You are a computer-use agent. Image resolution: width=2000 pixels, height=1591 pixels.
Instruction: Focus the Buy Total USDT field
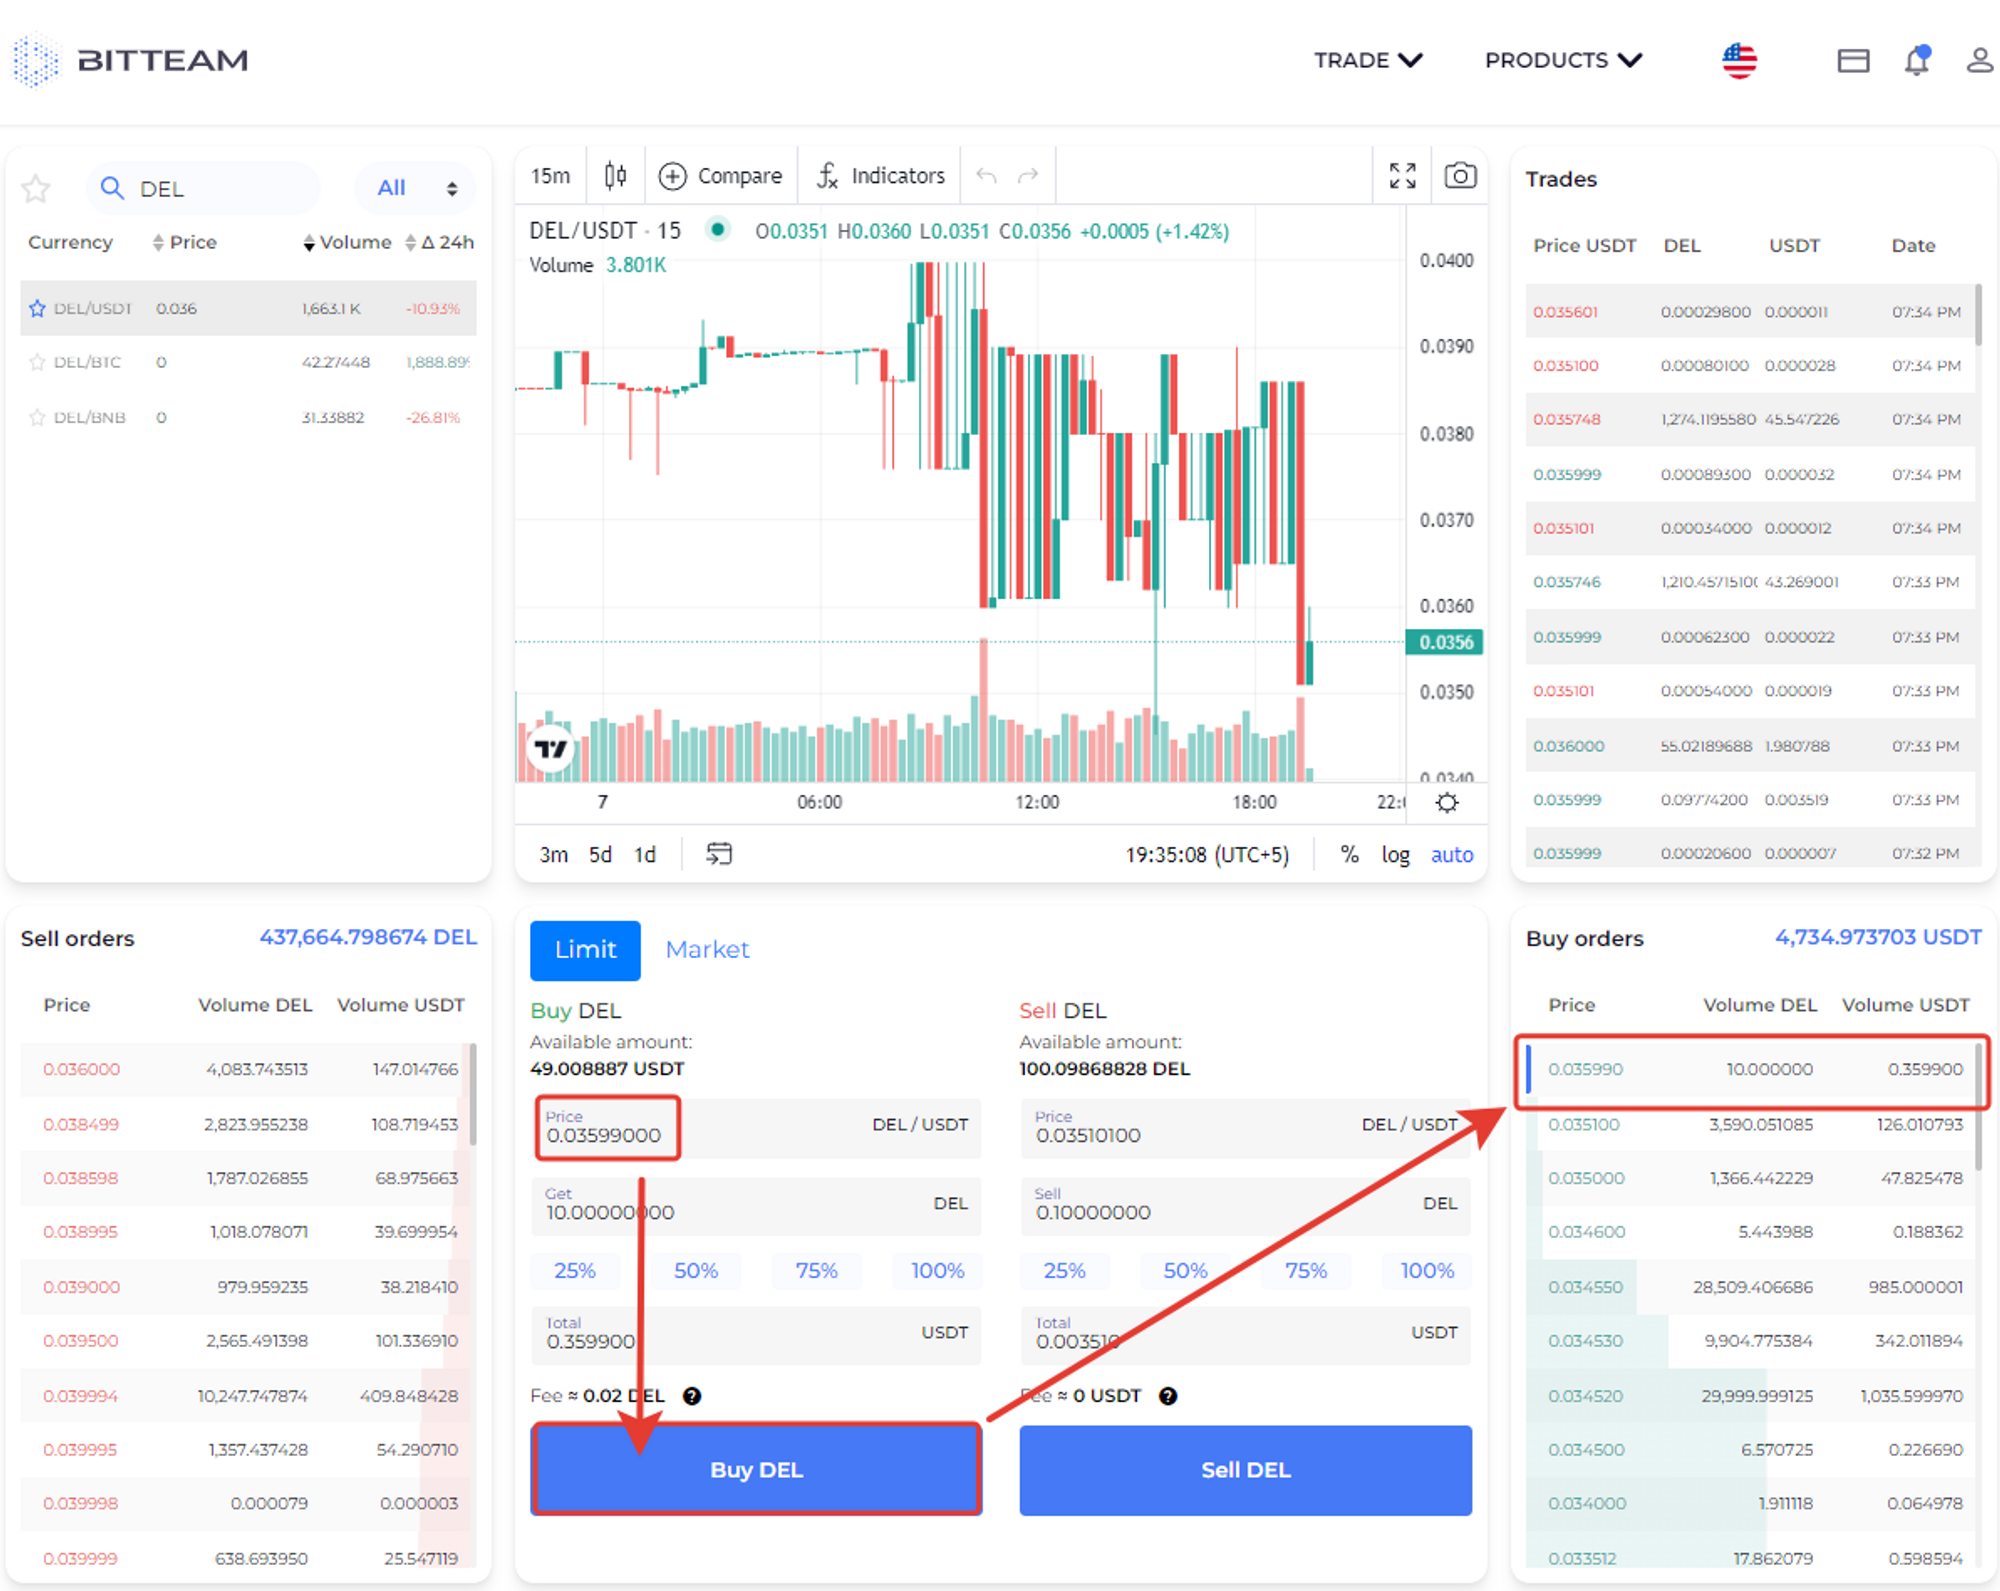pyautogui.click(x=756, y=1334)
